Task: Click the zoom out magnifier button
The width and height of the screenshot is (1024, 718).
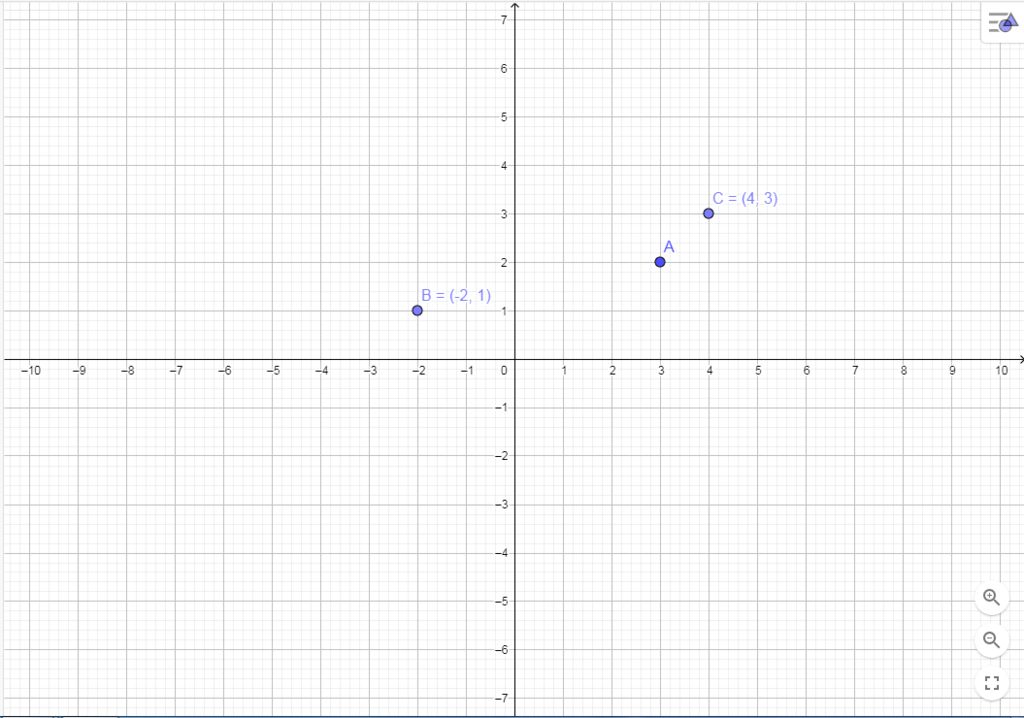Action: point(991,640)
